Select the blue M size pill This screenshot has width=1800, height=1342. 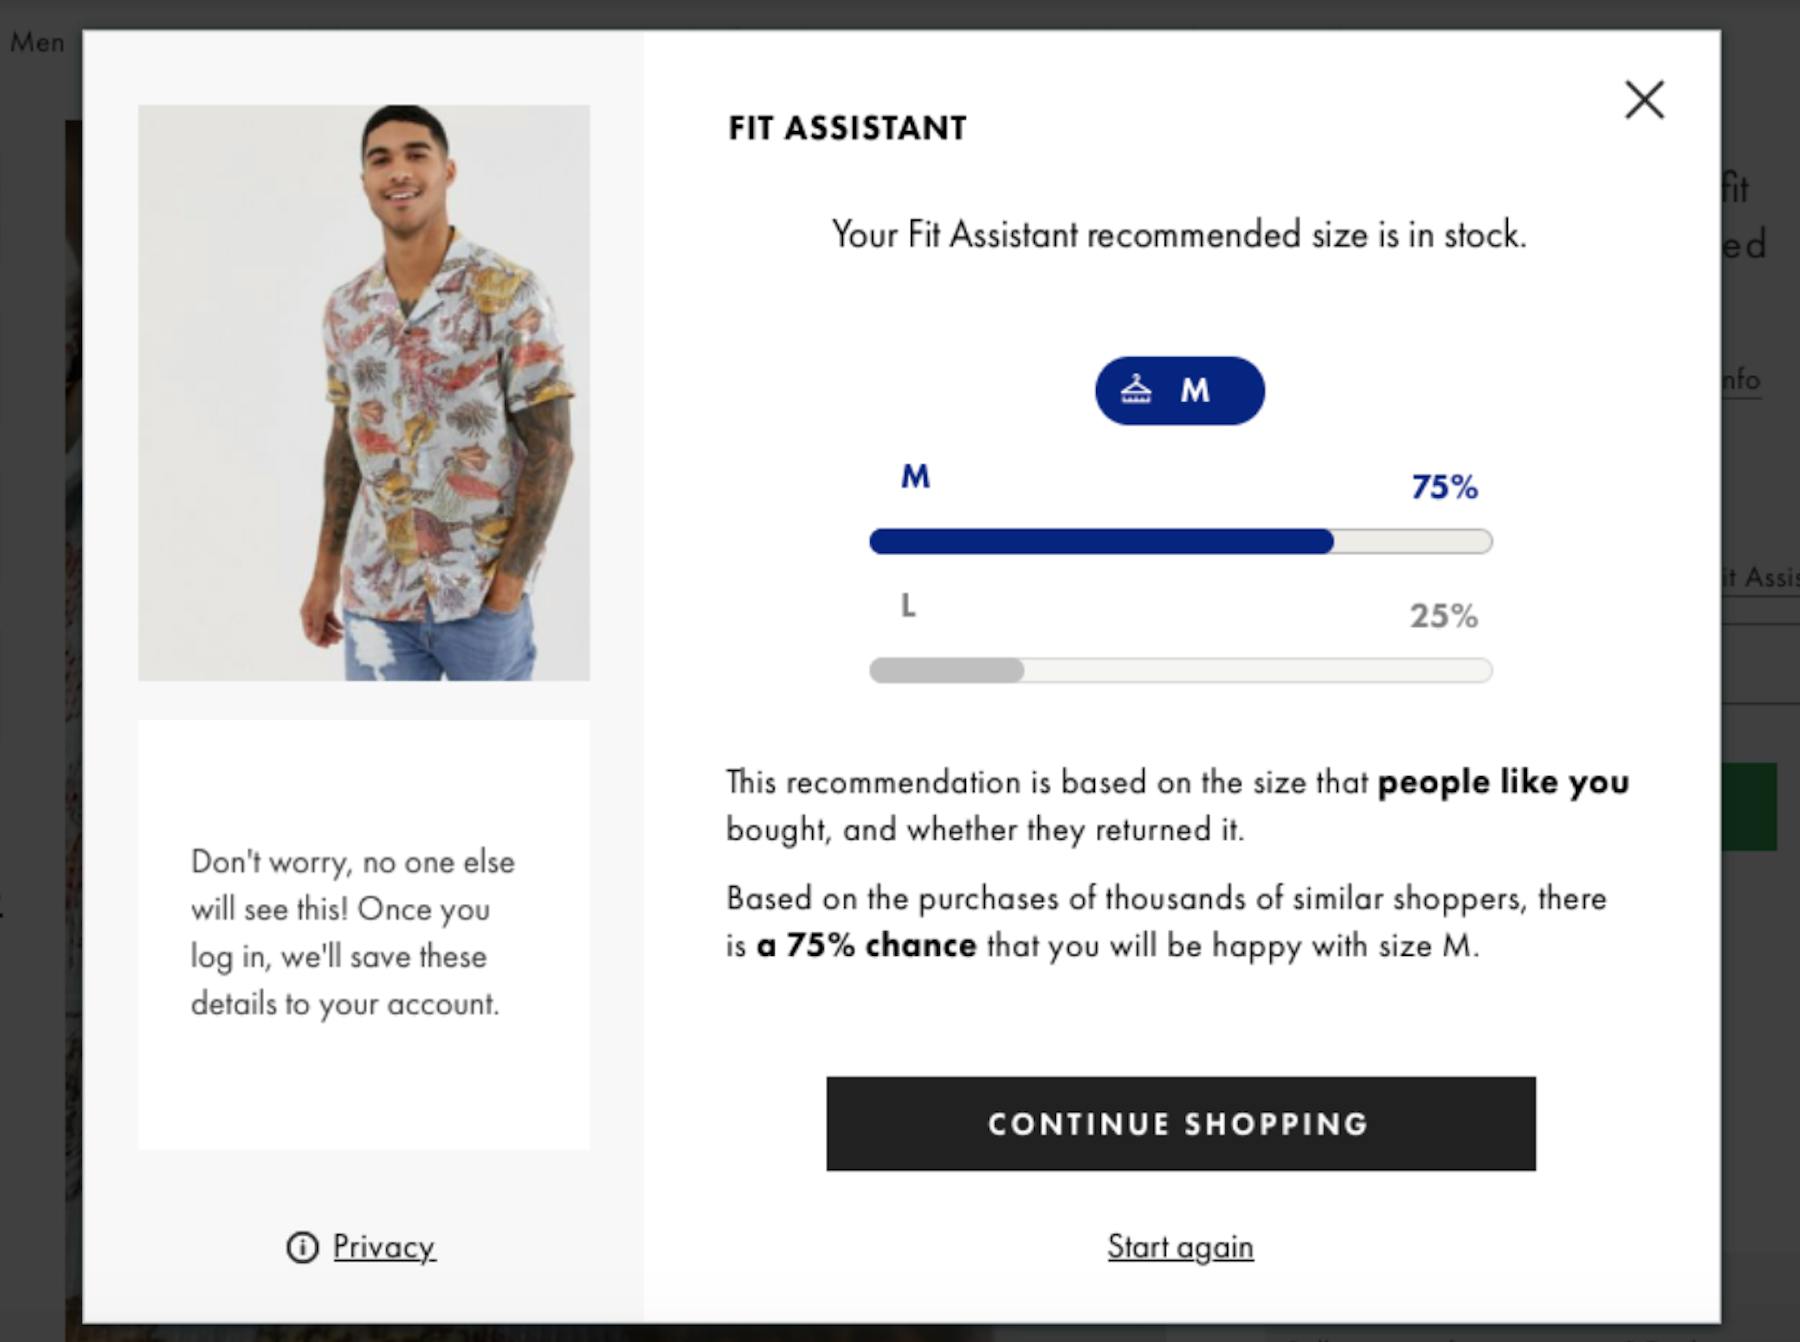click(x=1180, y=390)
